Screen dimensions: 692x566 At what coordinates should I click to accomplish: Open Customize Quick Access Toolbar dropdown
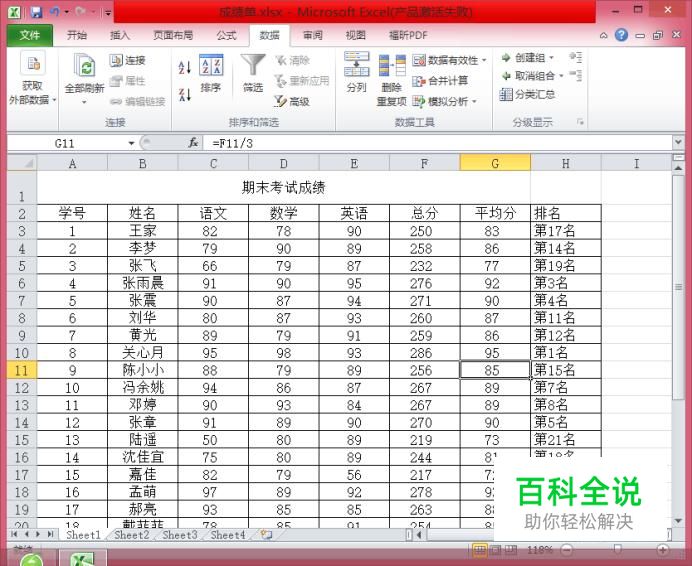(108, 12)
